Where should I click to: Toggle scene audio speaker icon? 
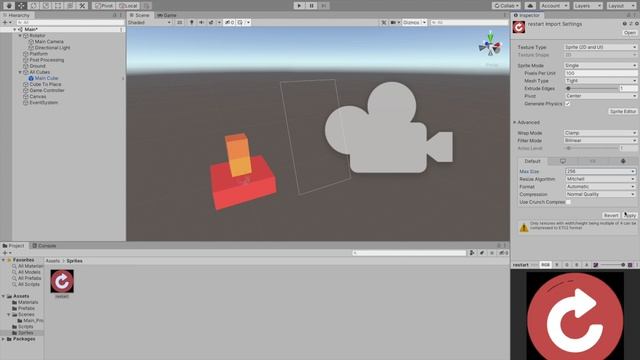click(x=201, y=22)
